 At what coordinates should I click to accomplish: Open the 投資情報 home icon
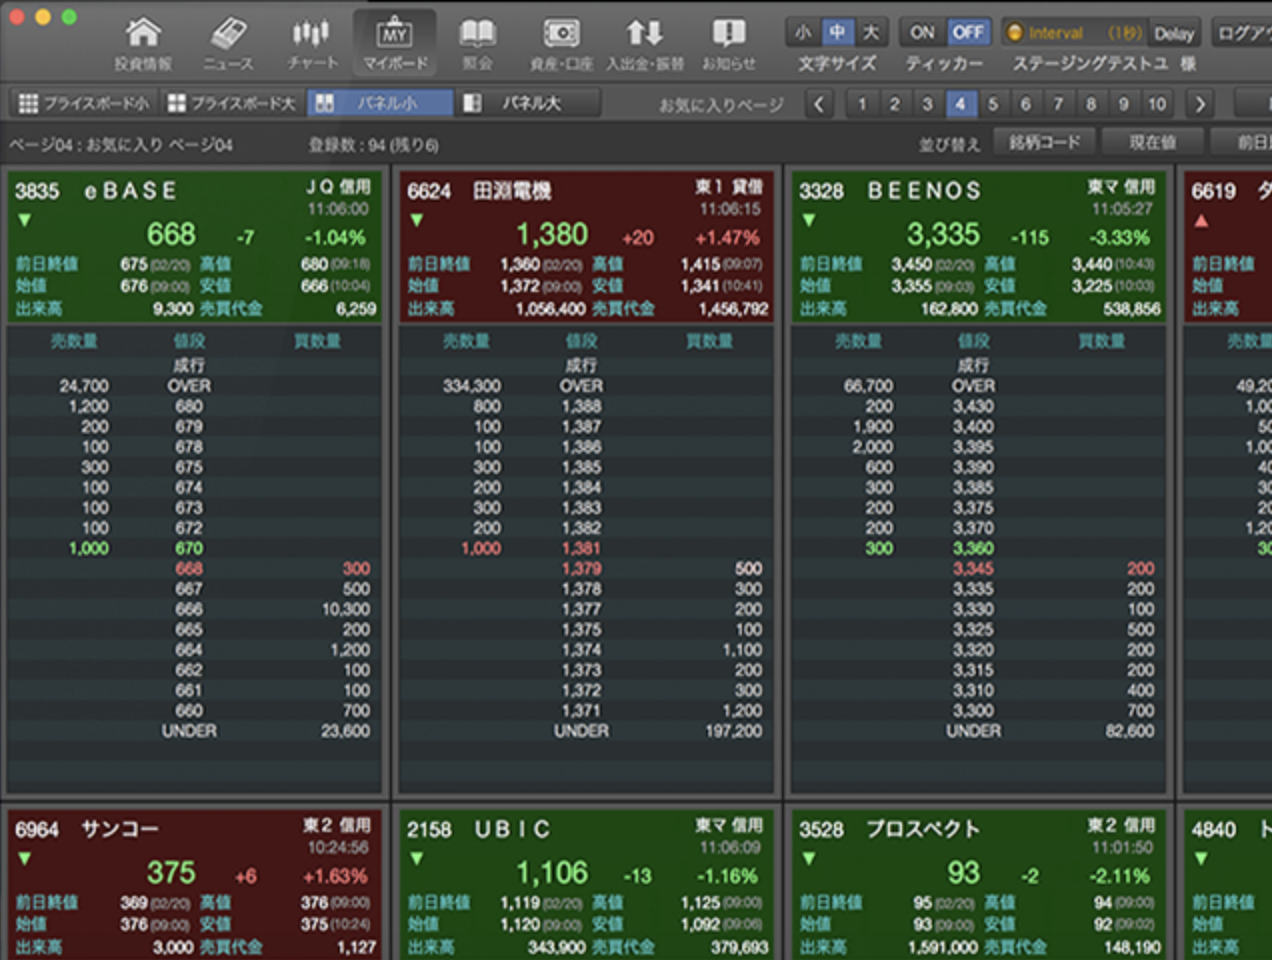click(x=143, y=43)
